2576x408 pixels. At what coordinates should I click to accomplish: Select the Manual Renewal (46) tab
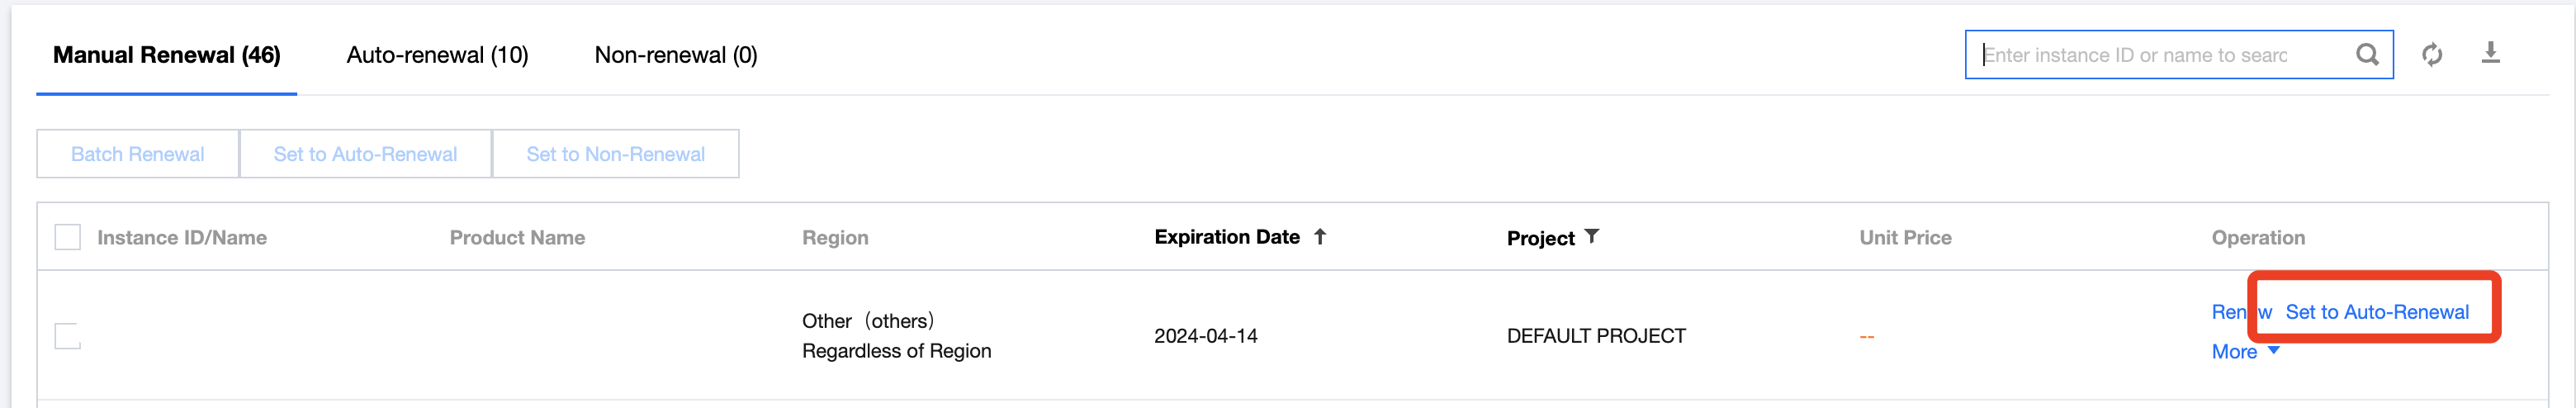coord(167,55)
